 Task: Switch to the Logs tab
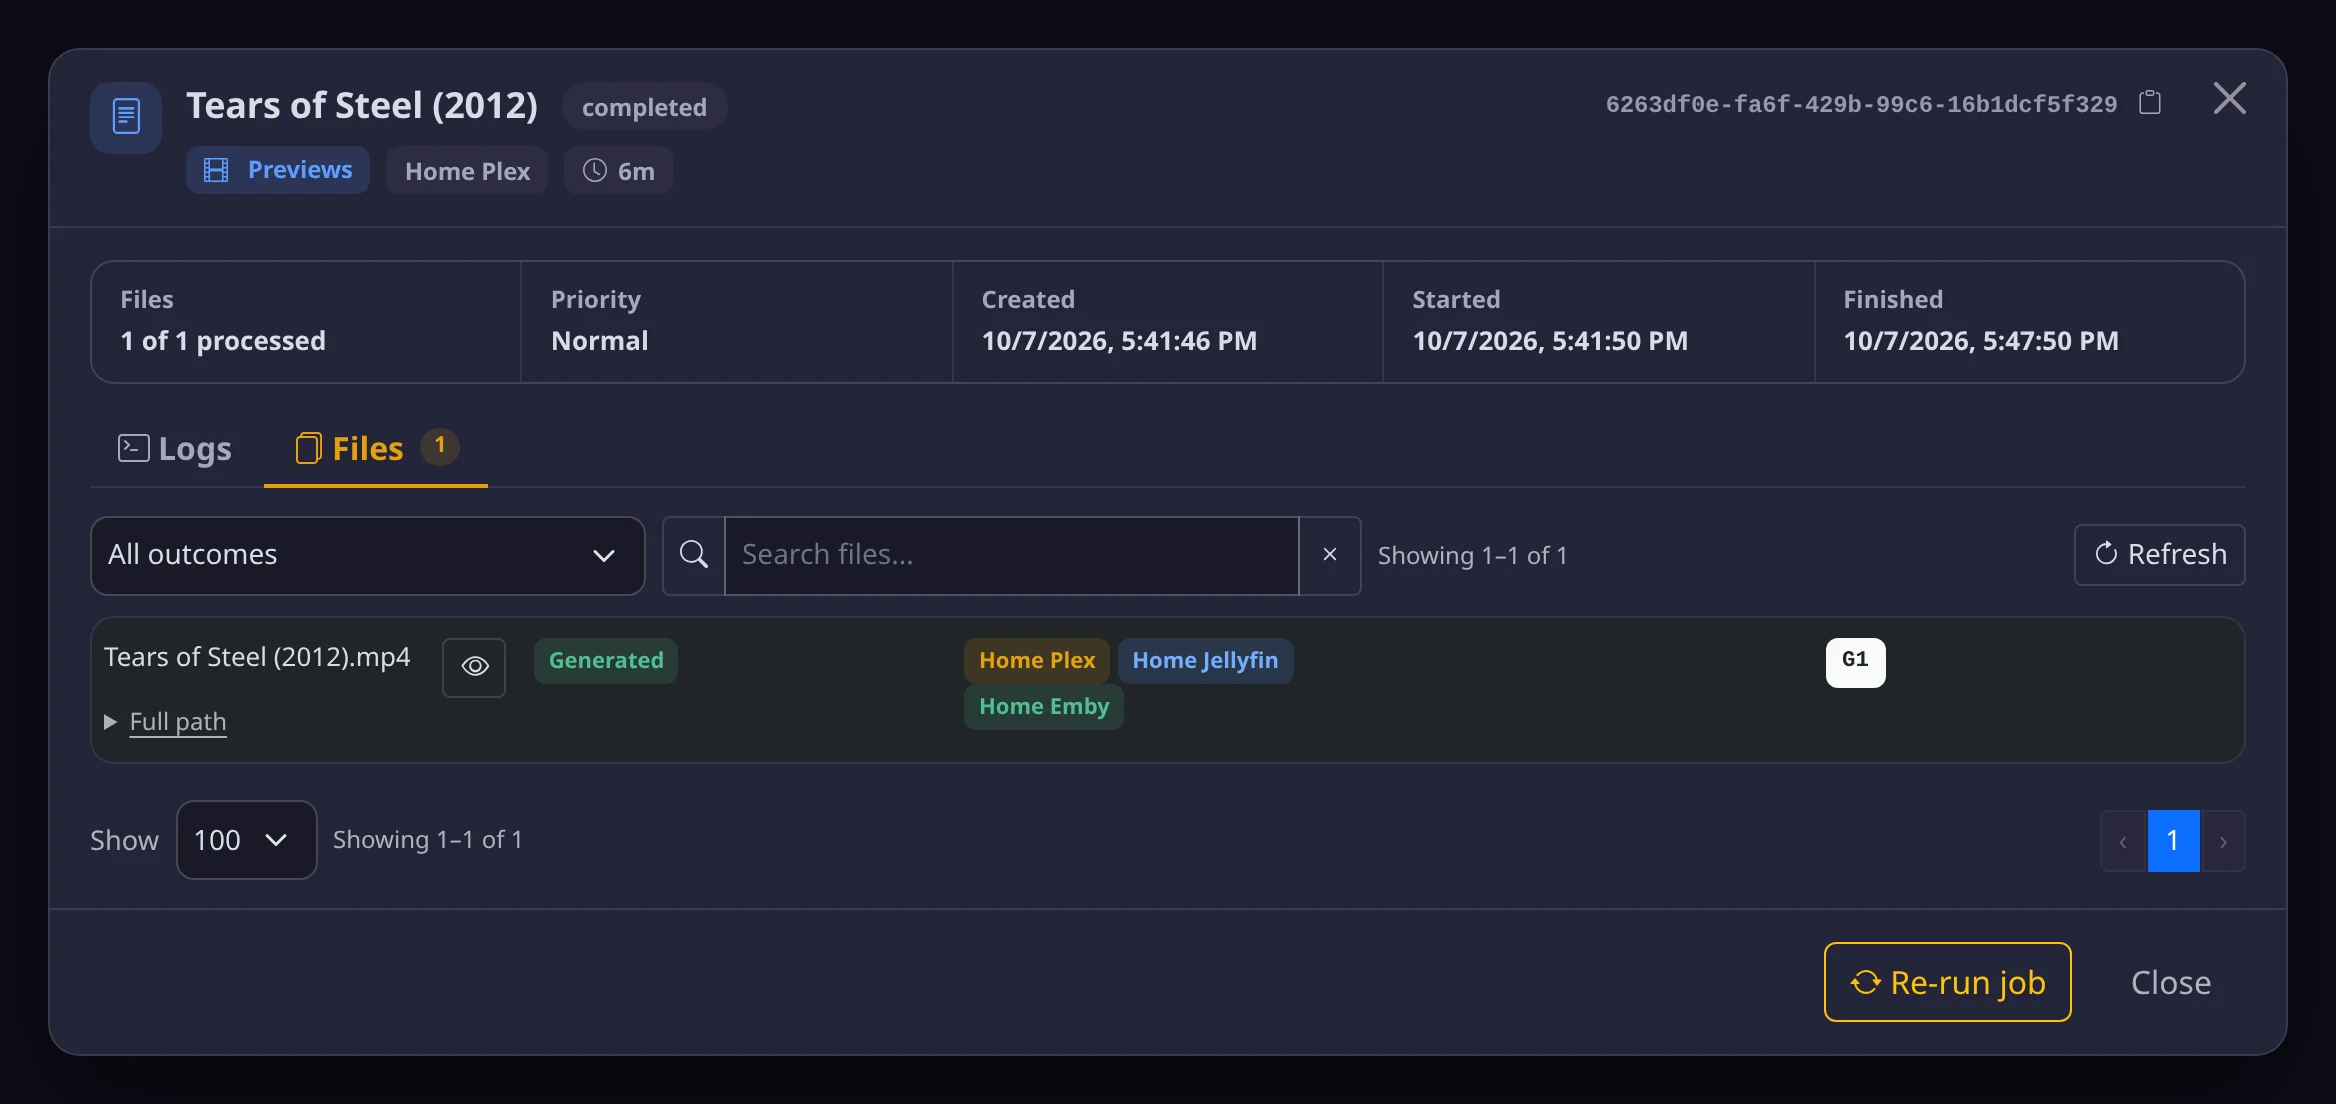pos(175,449)
